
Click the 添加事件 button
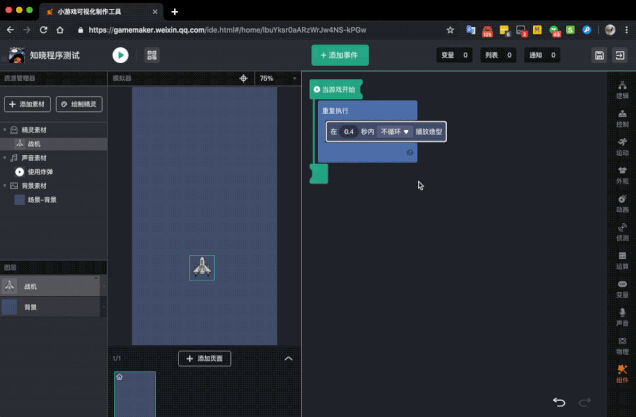pyautogui.click(x=340, y=56)
